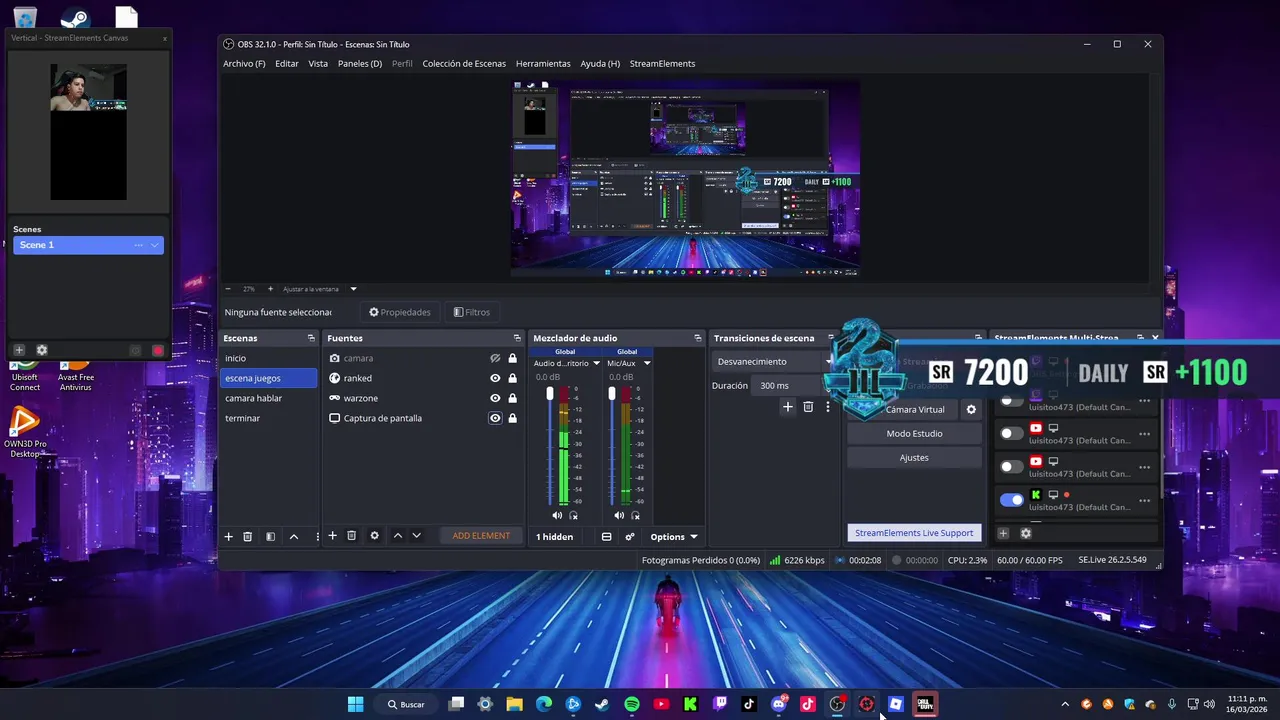Image resolution: width=1280 pixels, height=720 pixels.
Task: Open Spotify from the taskbar
Action: pos(632,704)
